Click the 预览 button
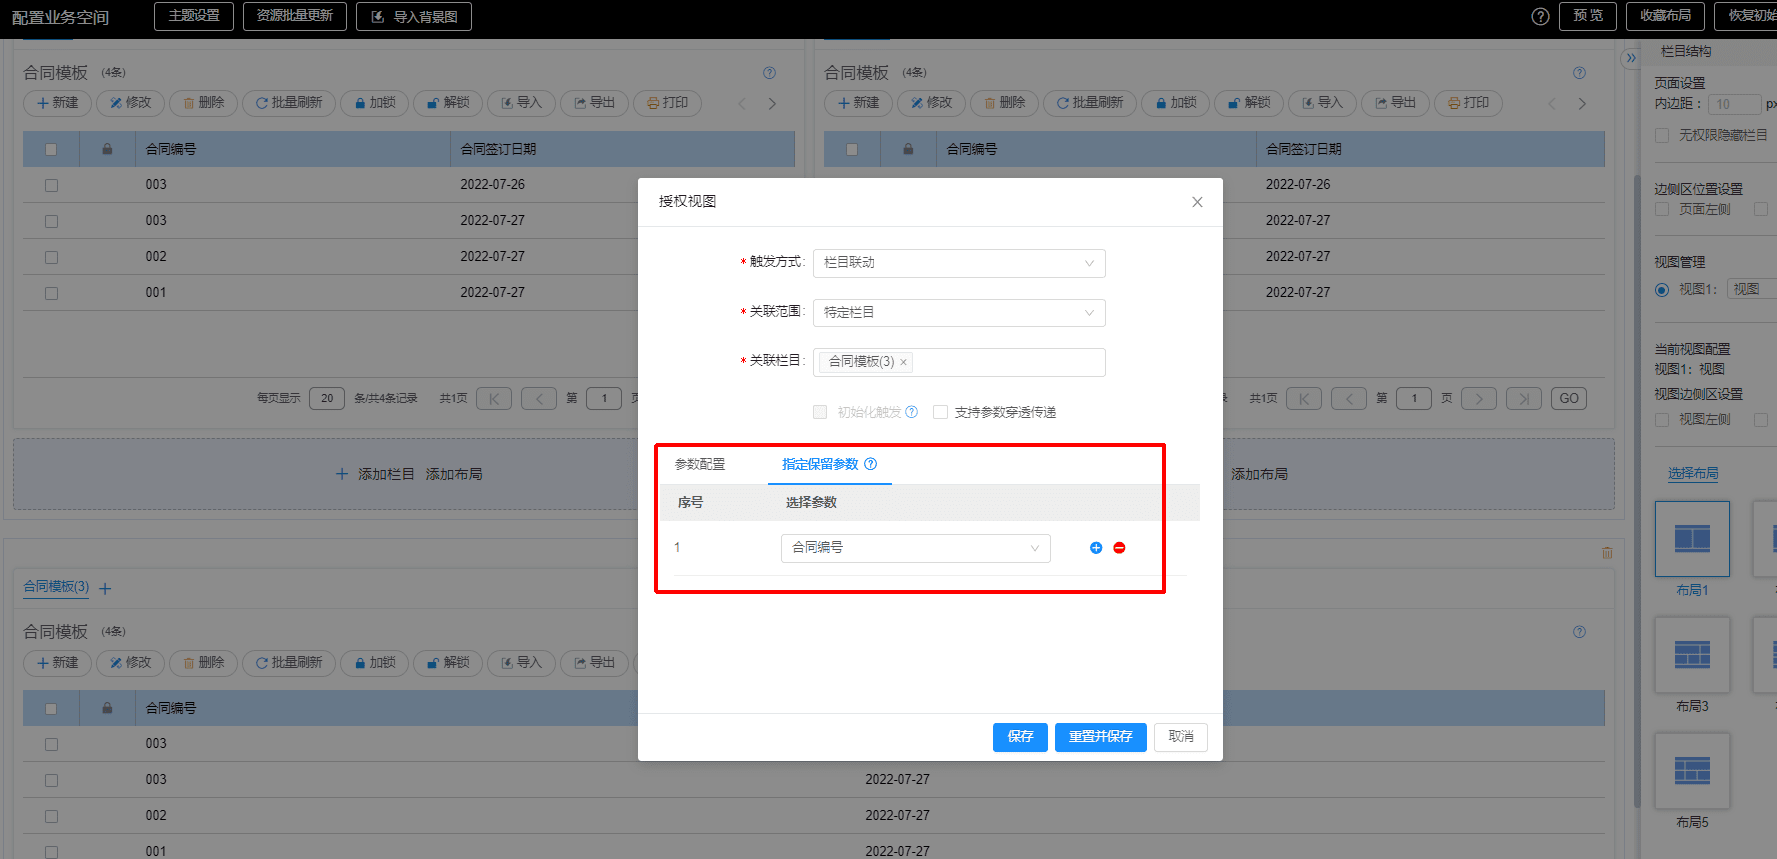The width and height of the screenshot is (1777, 859). point(1587,16)
